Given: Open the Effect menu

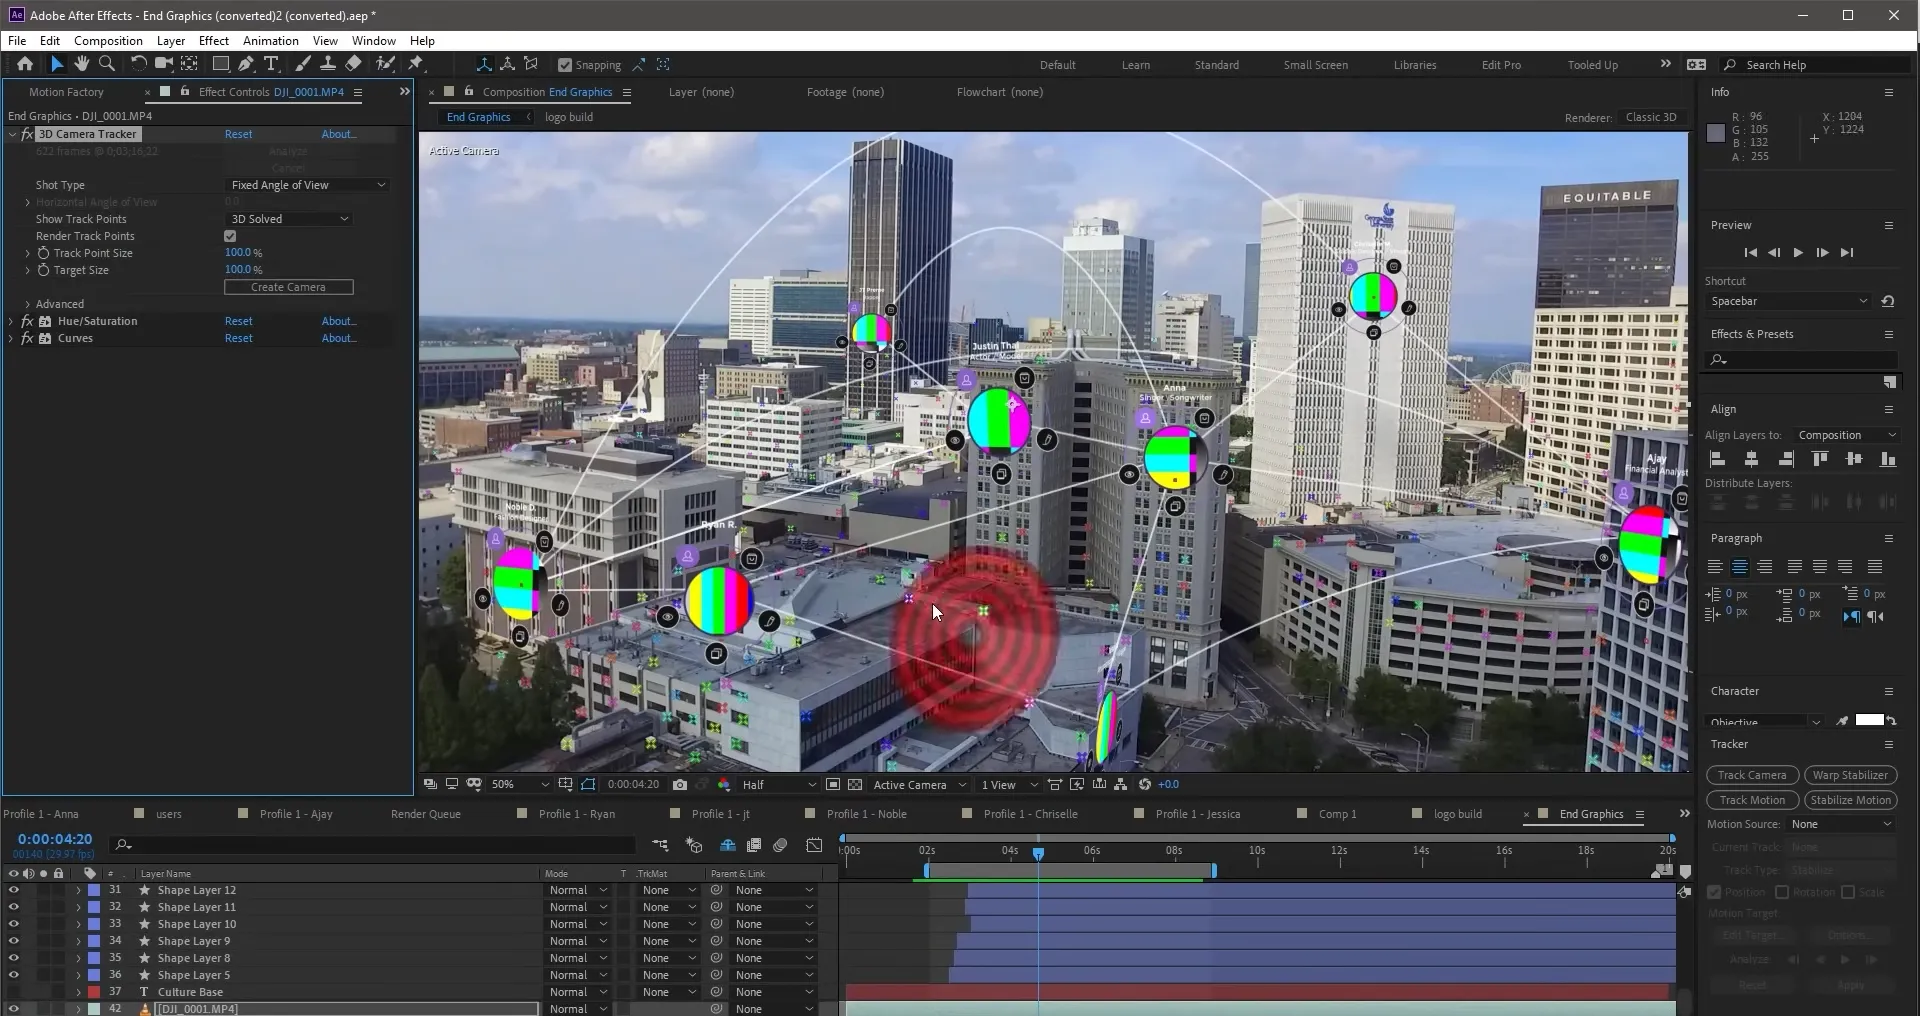Looking at the screenshot, I should pos(213,41).
